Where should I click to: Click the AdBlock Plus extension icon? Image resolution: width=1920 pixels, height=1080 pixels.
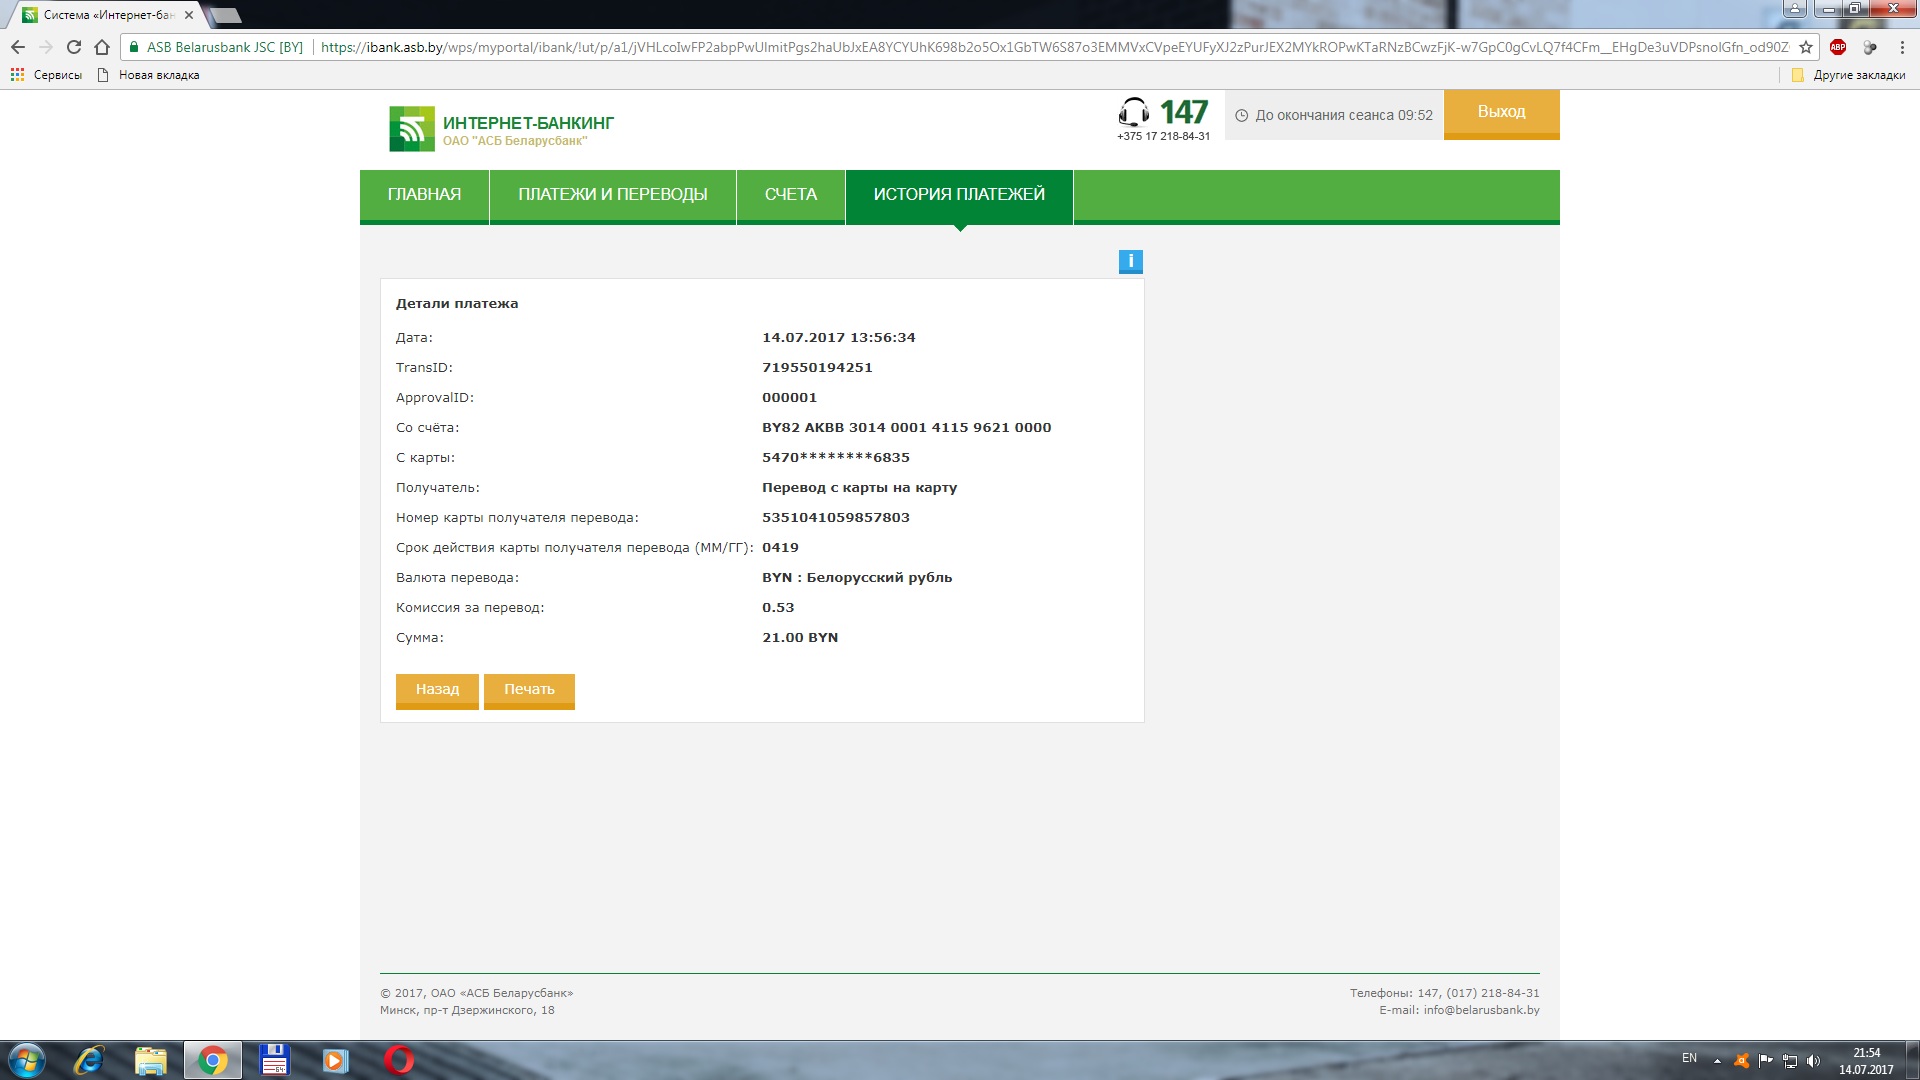(1838, 47)
